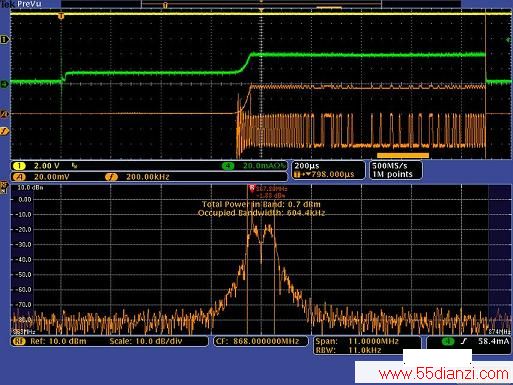Viewport: 513px width, 385px height.
Task: Select the orange frequency trace badge f
Action: click(x=111, y=177)
